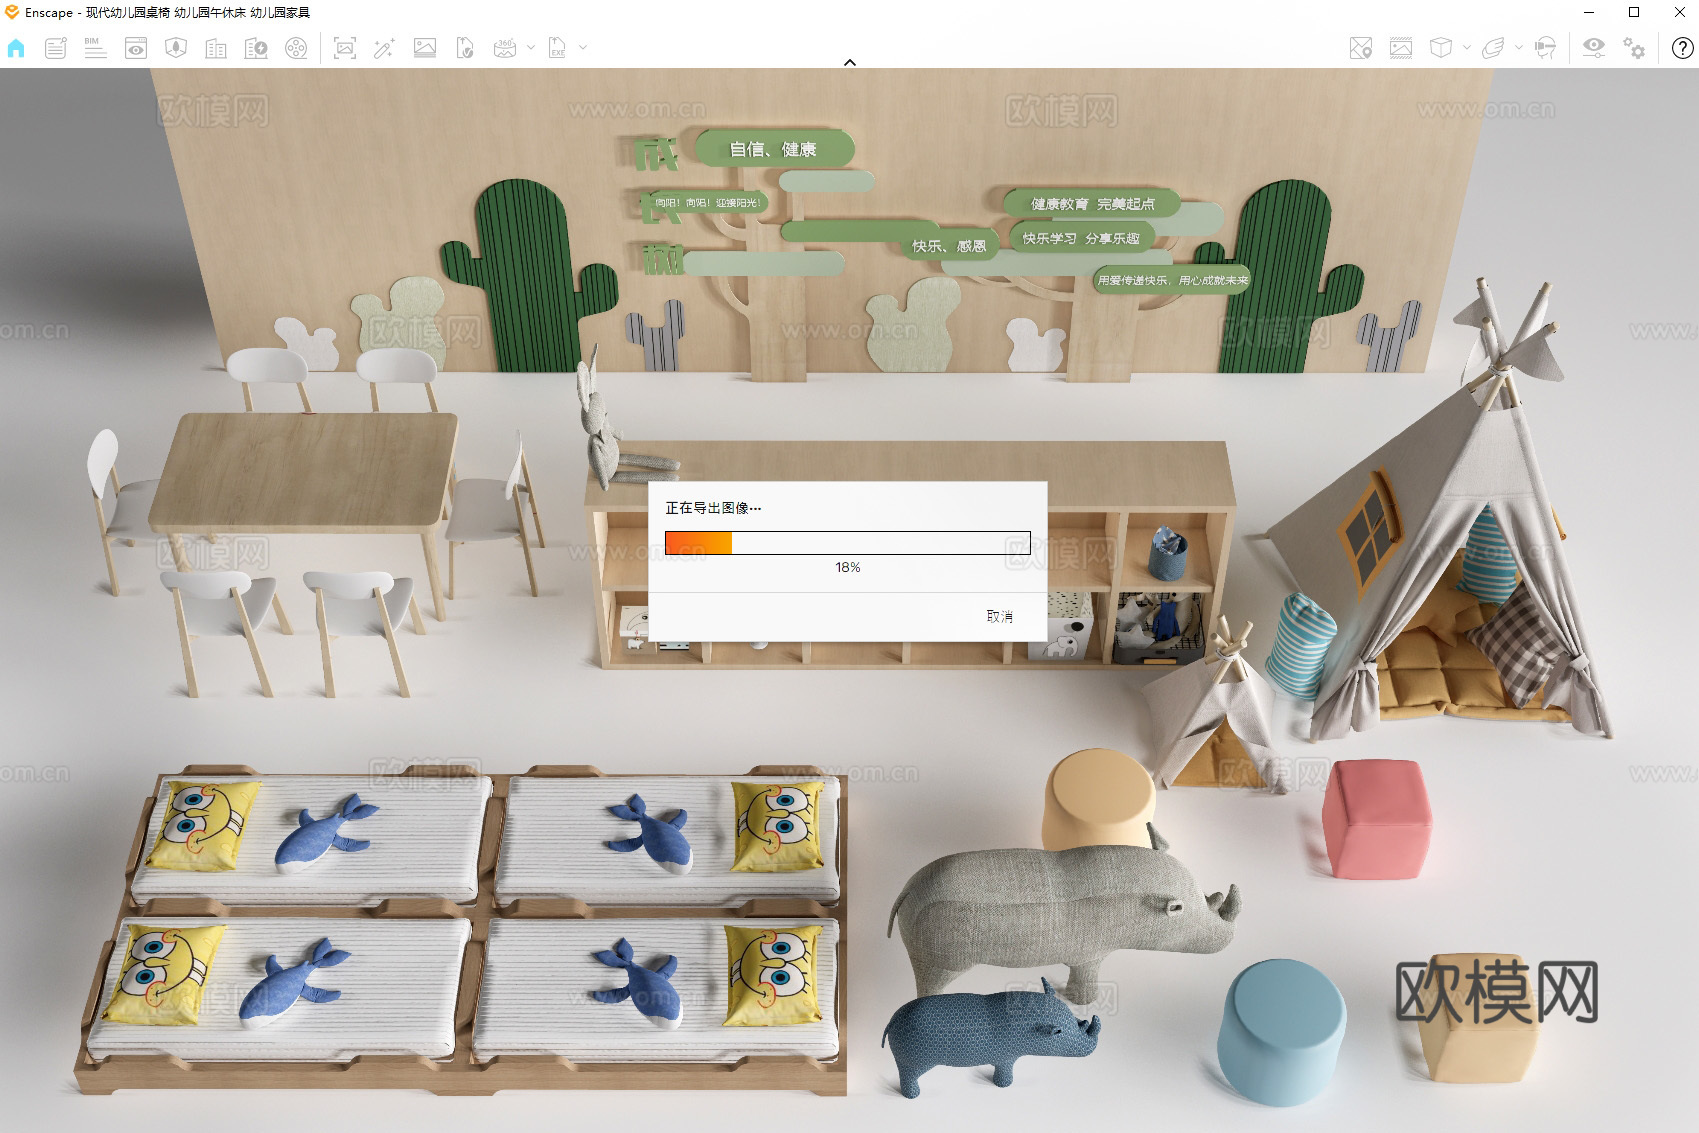
Task: Expand the fly mode dropdown arrow
Action: coord(1519,47)
